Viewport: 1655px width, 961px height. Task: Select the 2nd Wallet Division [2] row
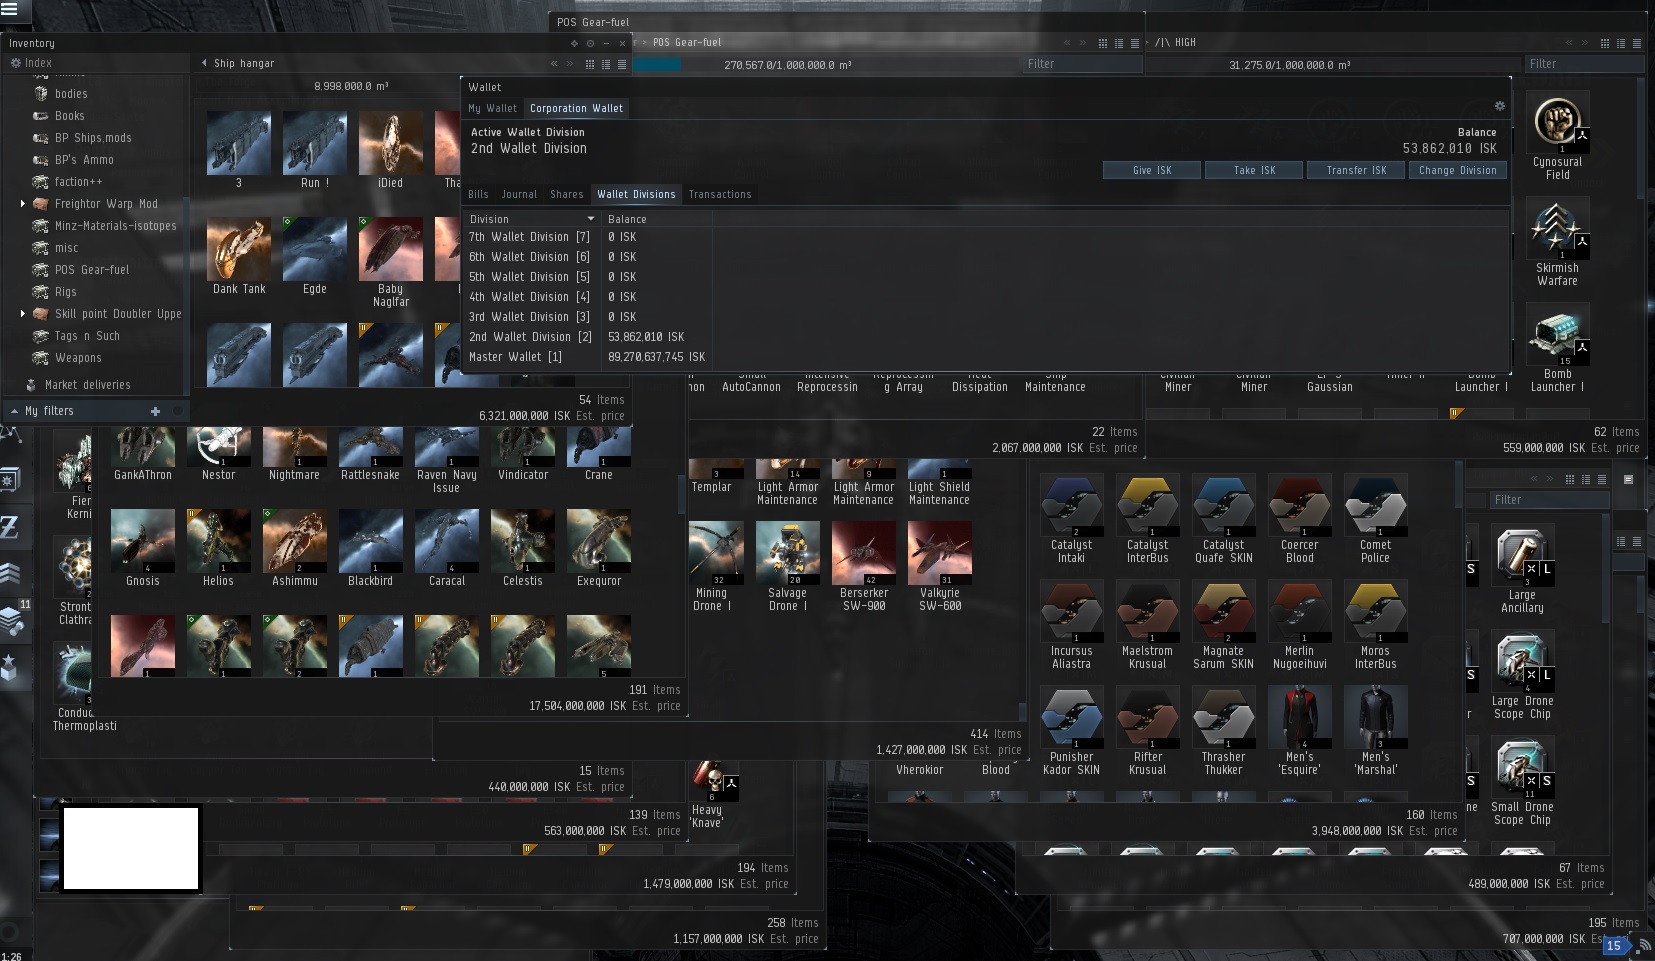[985, 337]
